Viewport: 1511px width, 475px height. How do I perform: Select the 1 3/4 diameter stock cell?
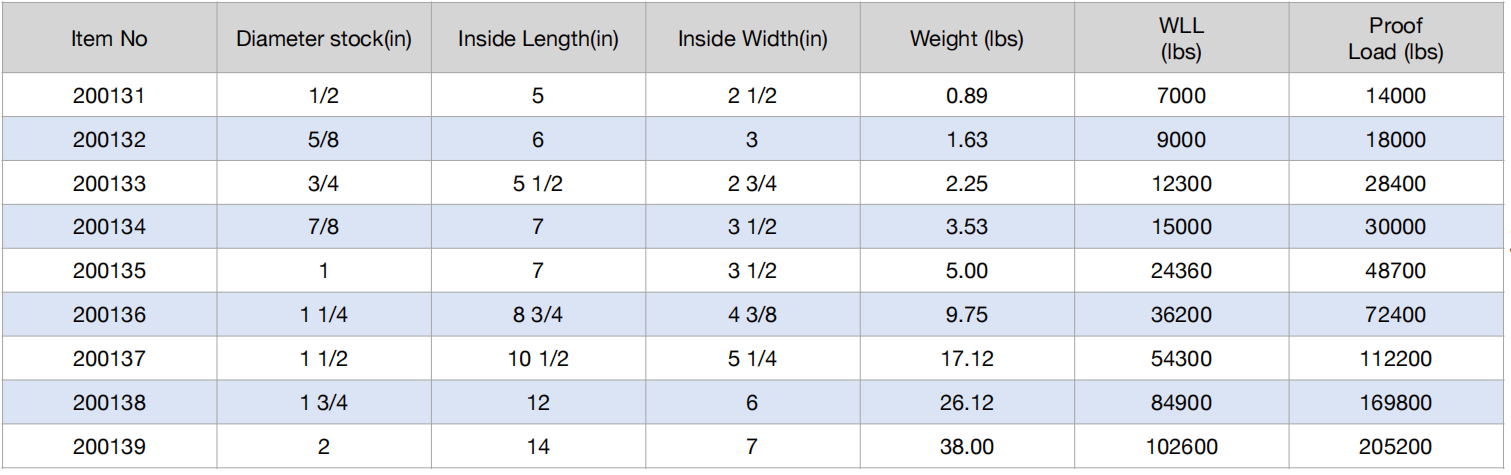(x=324, y=402)
